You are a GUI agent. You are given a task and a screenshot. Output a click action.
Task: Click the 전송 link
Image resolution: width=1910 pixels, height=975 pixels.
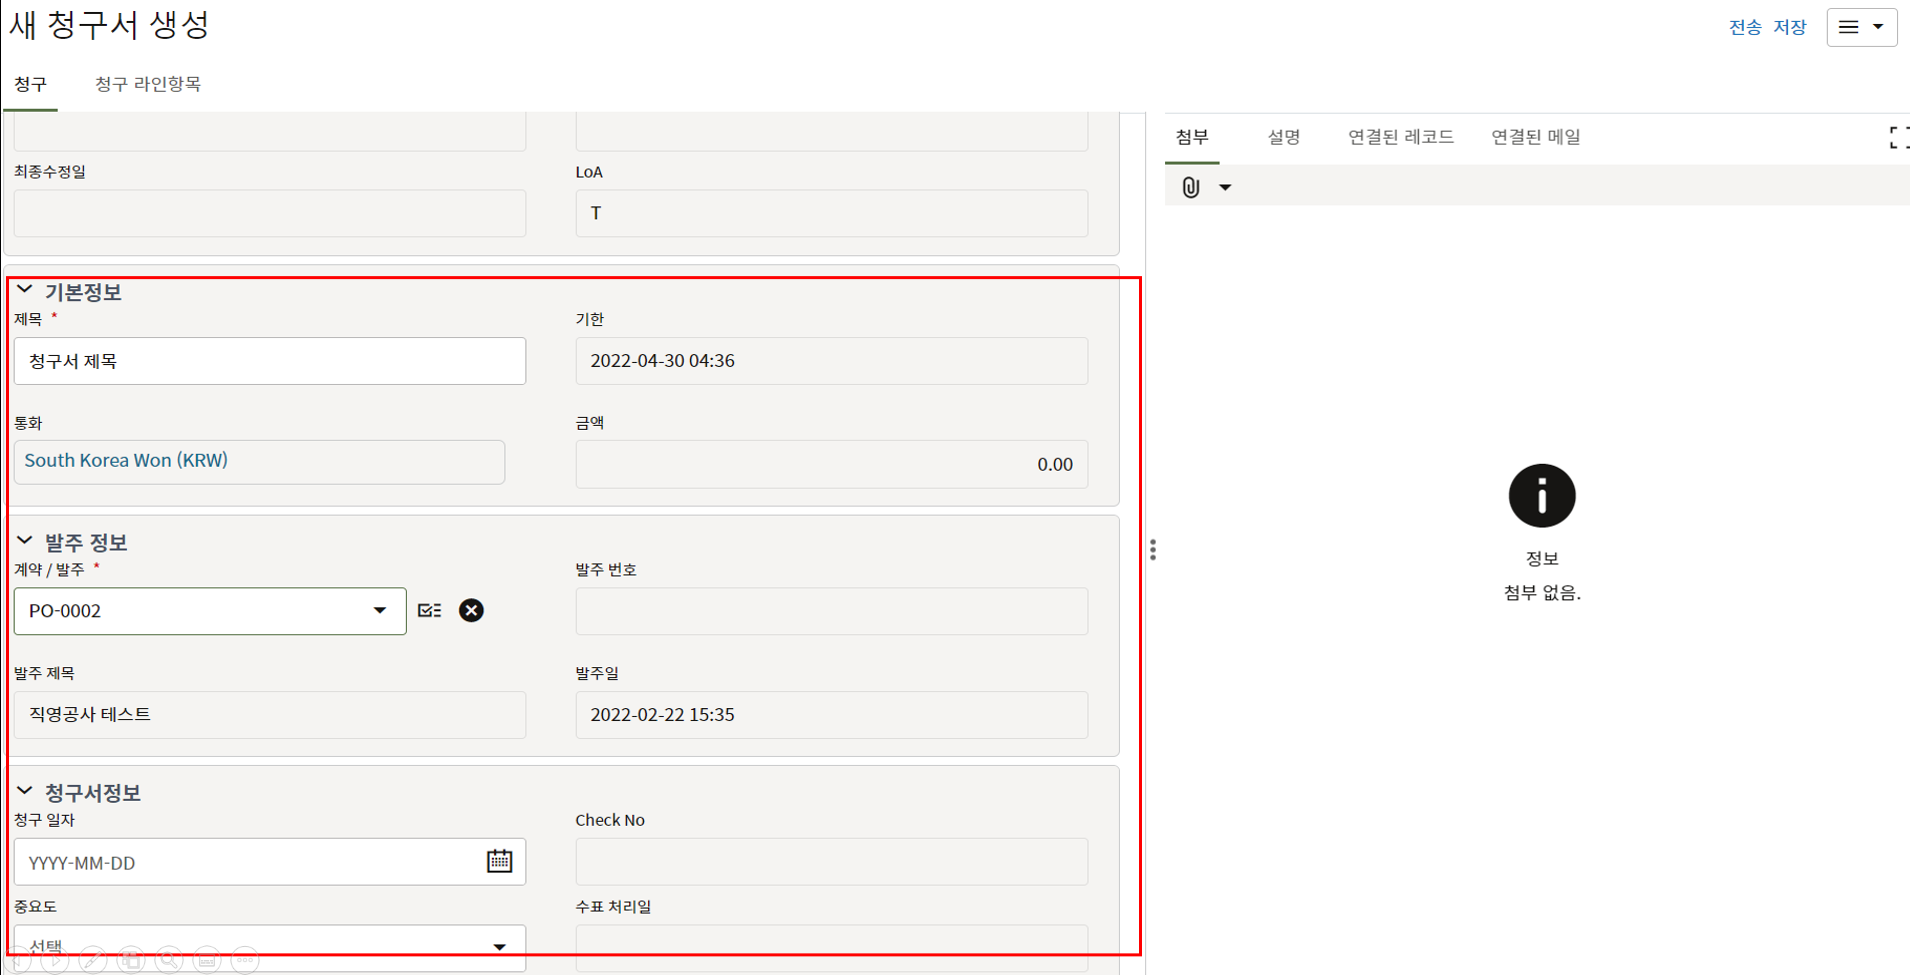[x=1744, y=27]
